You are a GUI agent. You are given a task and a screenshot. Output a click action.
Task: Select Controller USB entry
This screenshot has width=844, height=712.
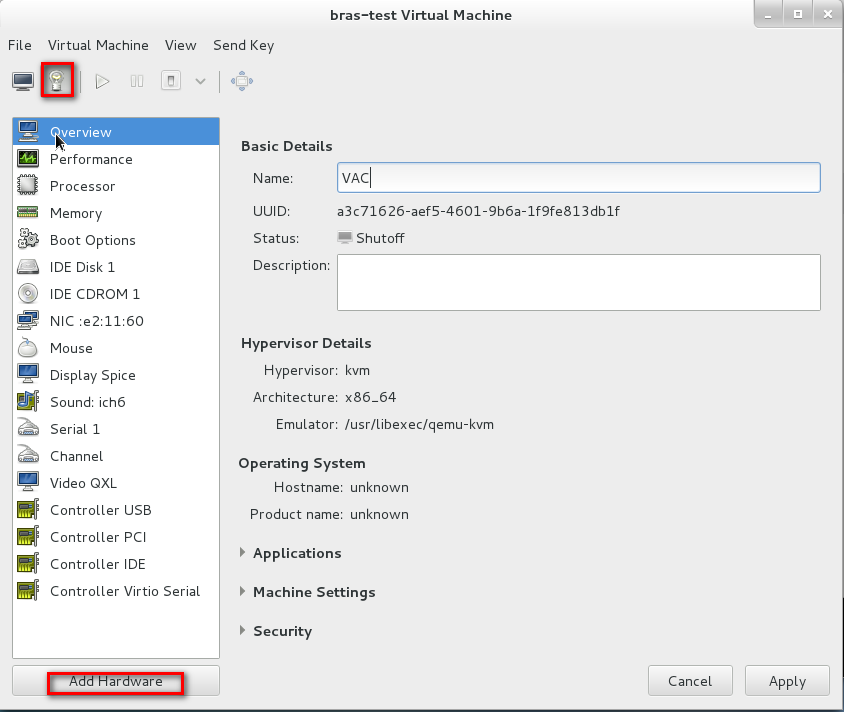pos(116,510)
